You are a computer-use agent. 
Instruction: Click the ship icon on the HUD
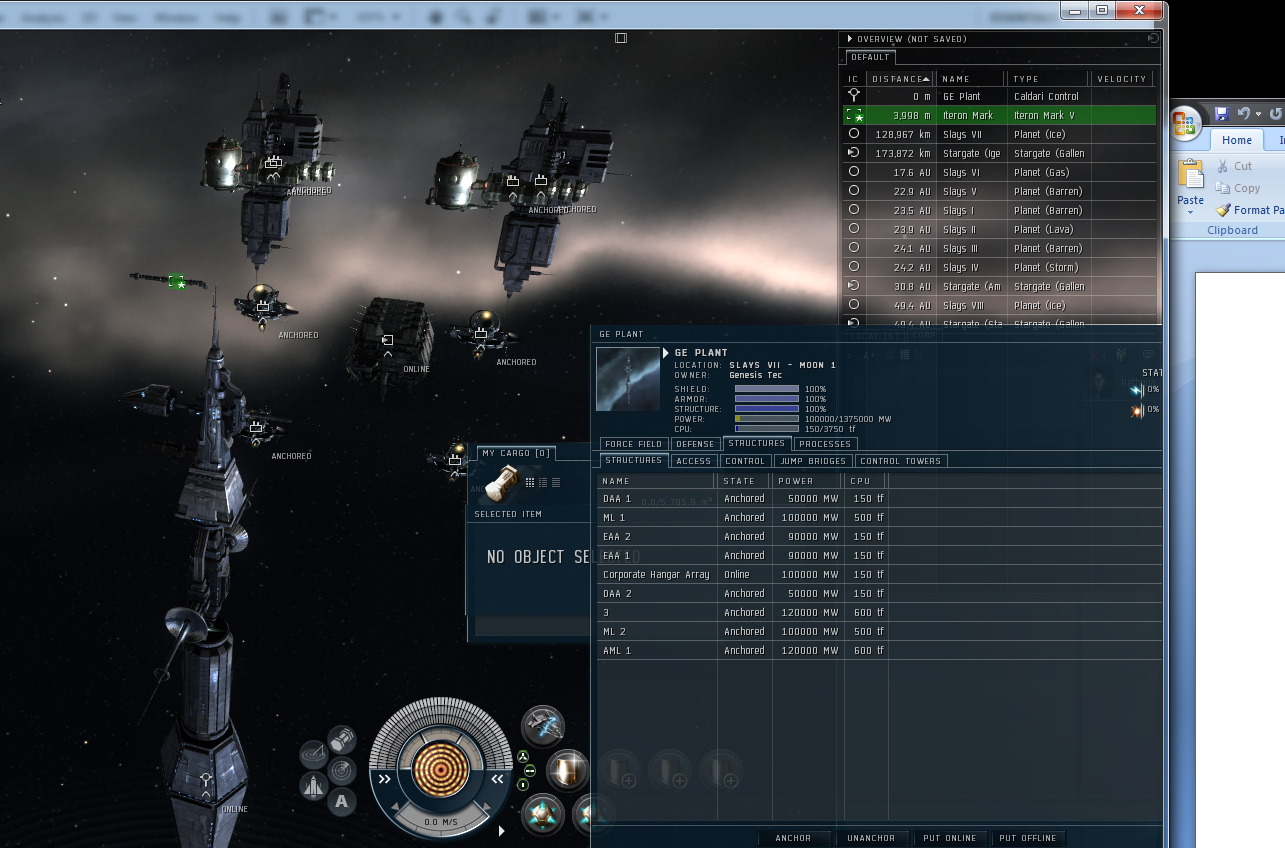(313, 786)
